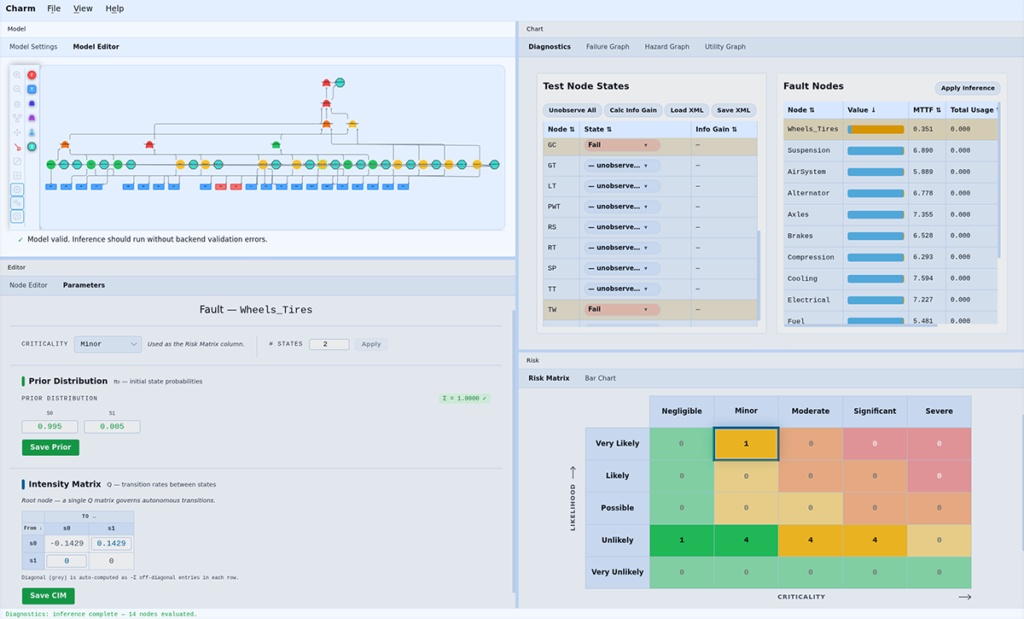The image size is (1024, 619).
Task: Toggle the speech-bubble outlined toolbar button
Action: click(x=17, y=217)
